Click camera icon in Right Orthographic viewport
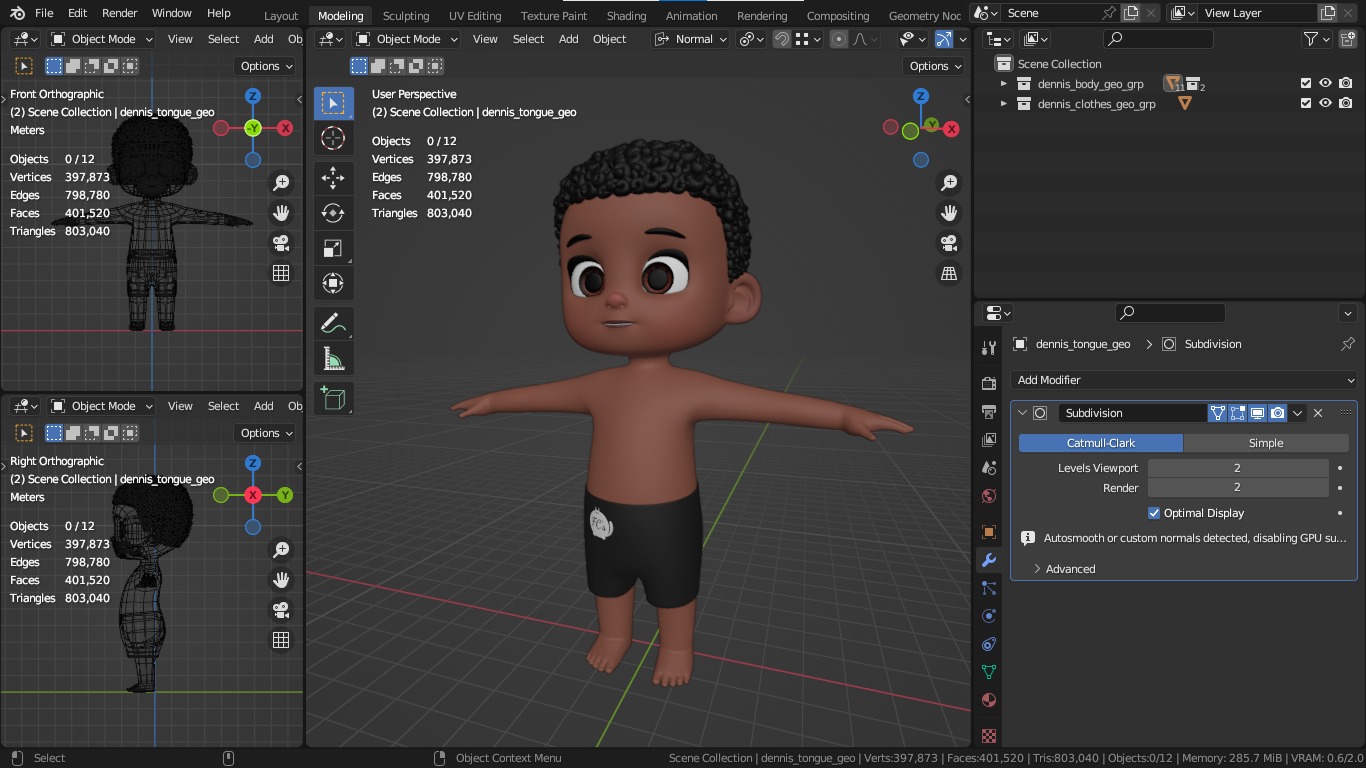 click(x=281, y=610)
